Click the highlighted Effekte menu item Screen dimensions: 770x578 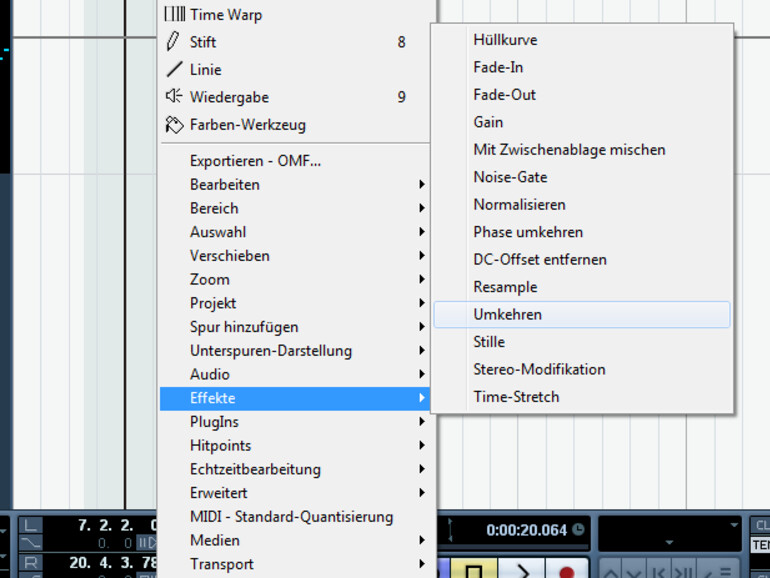295,398
